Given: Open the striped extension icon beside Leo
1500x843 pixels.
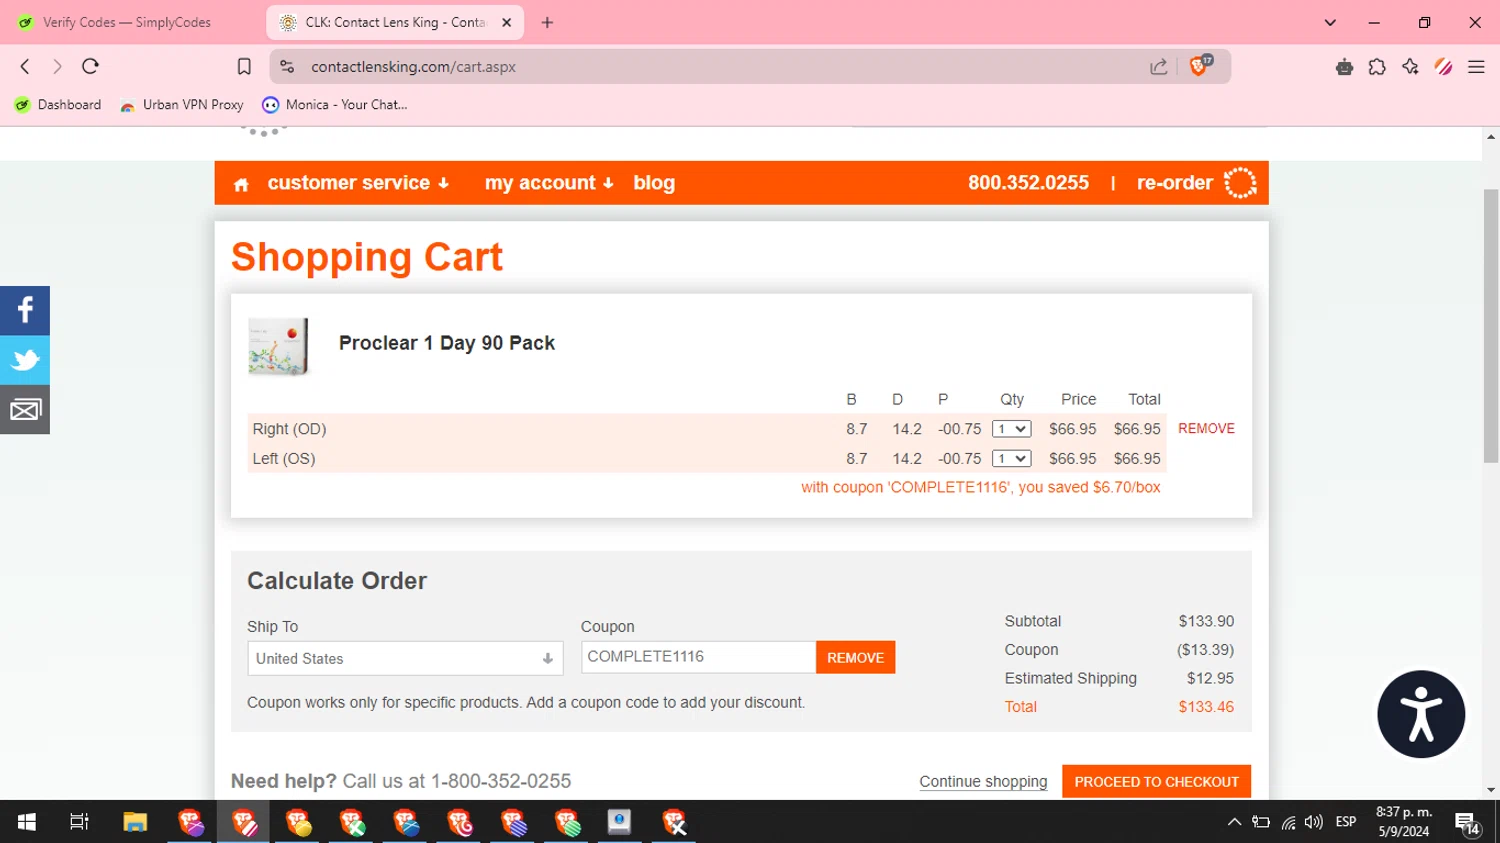Looking at the screenshot, I should [x=1443, y=67].
